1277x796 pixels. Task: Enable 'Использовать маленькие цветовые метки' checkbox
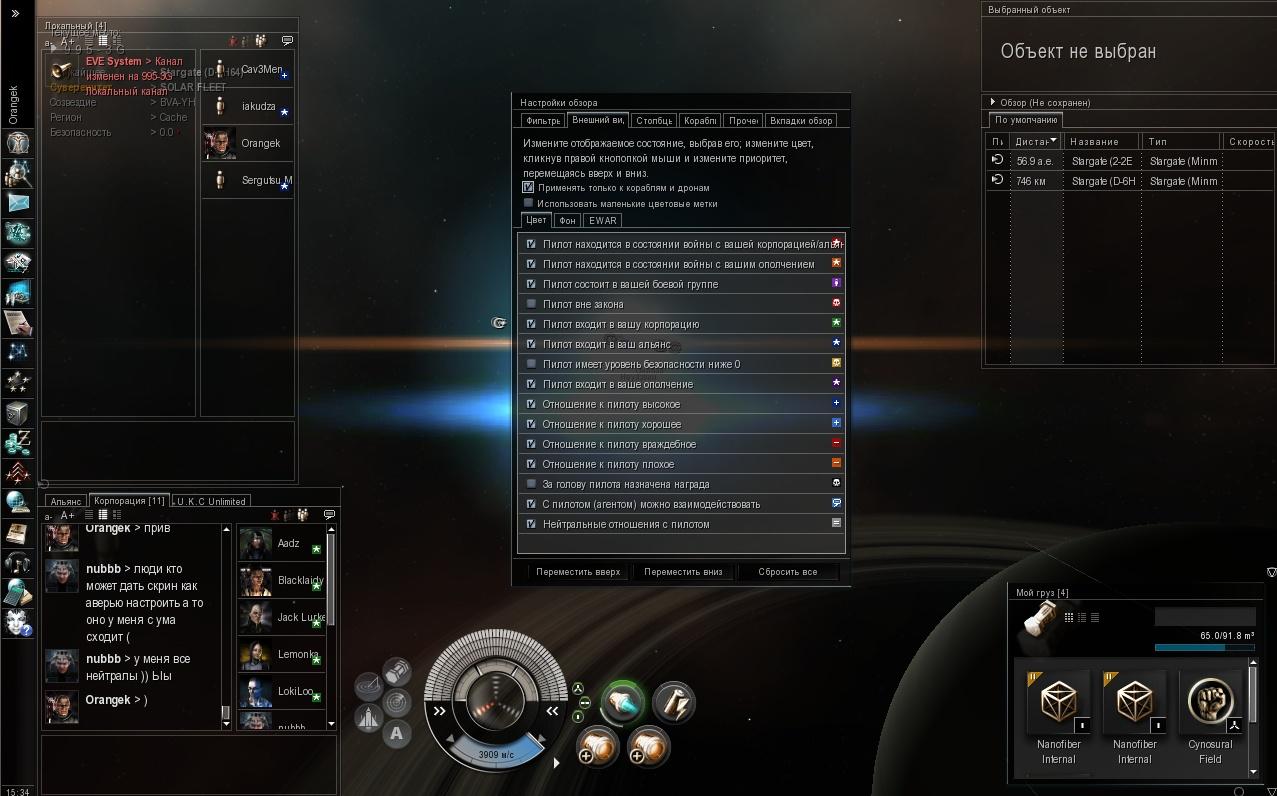coord(528,203)
